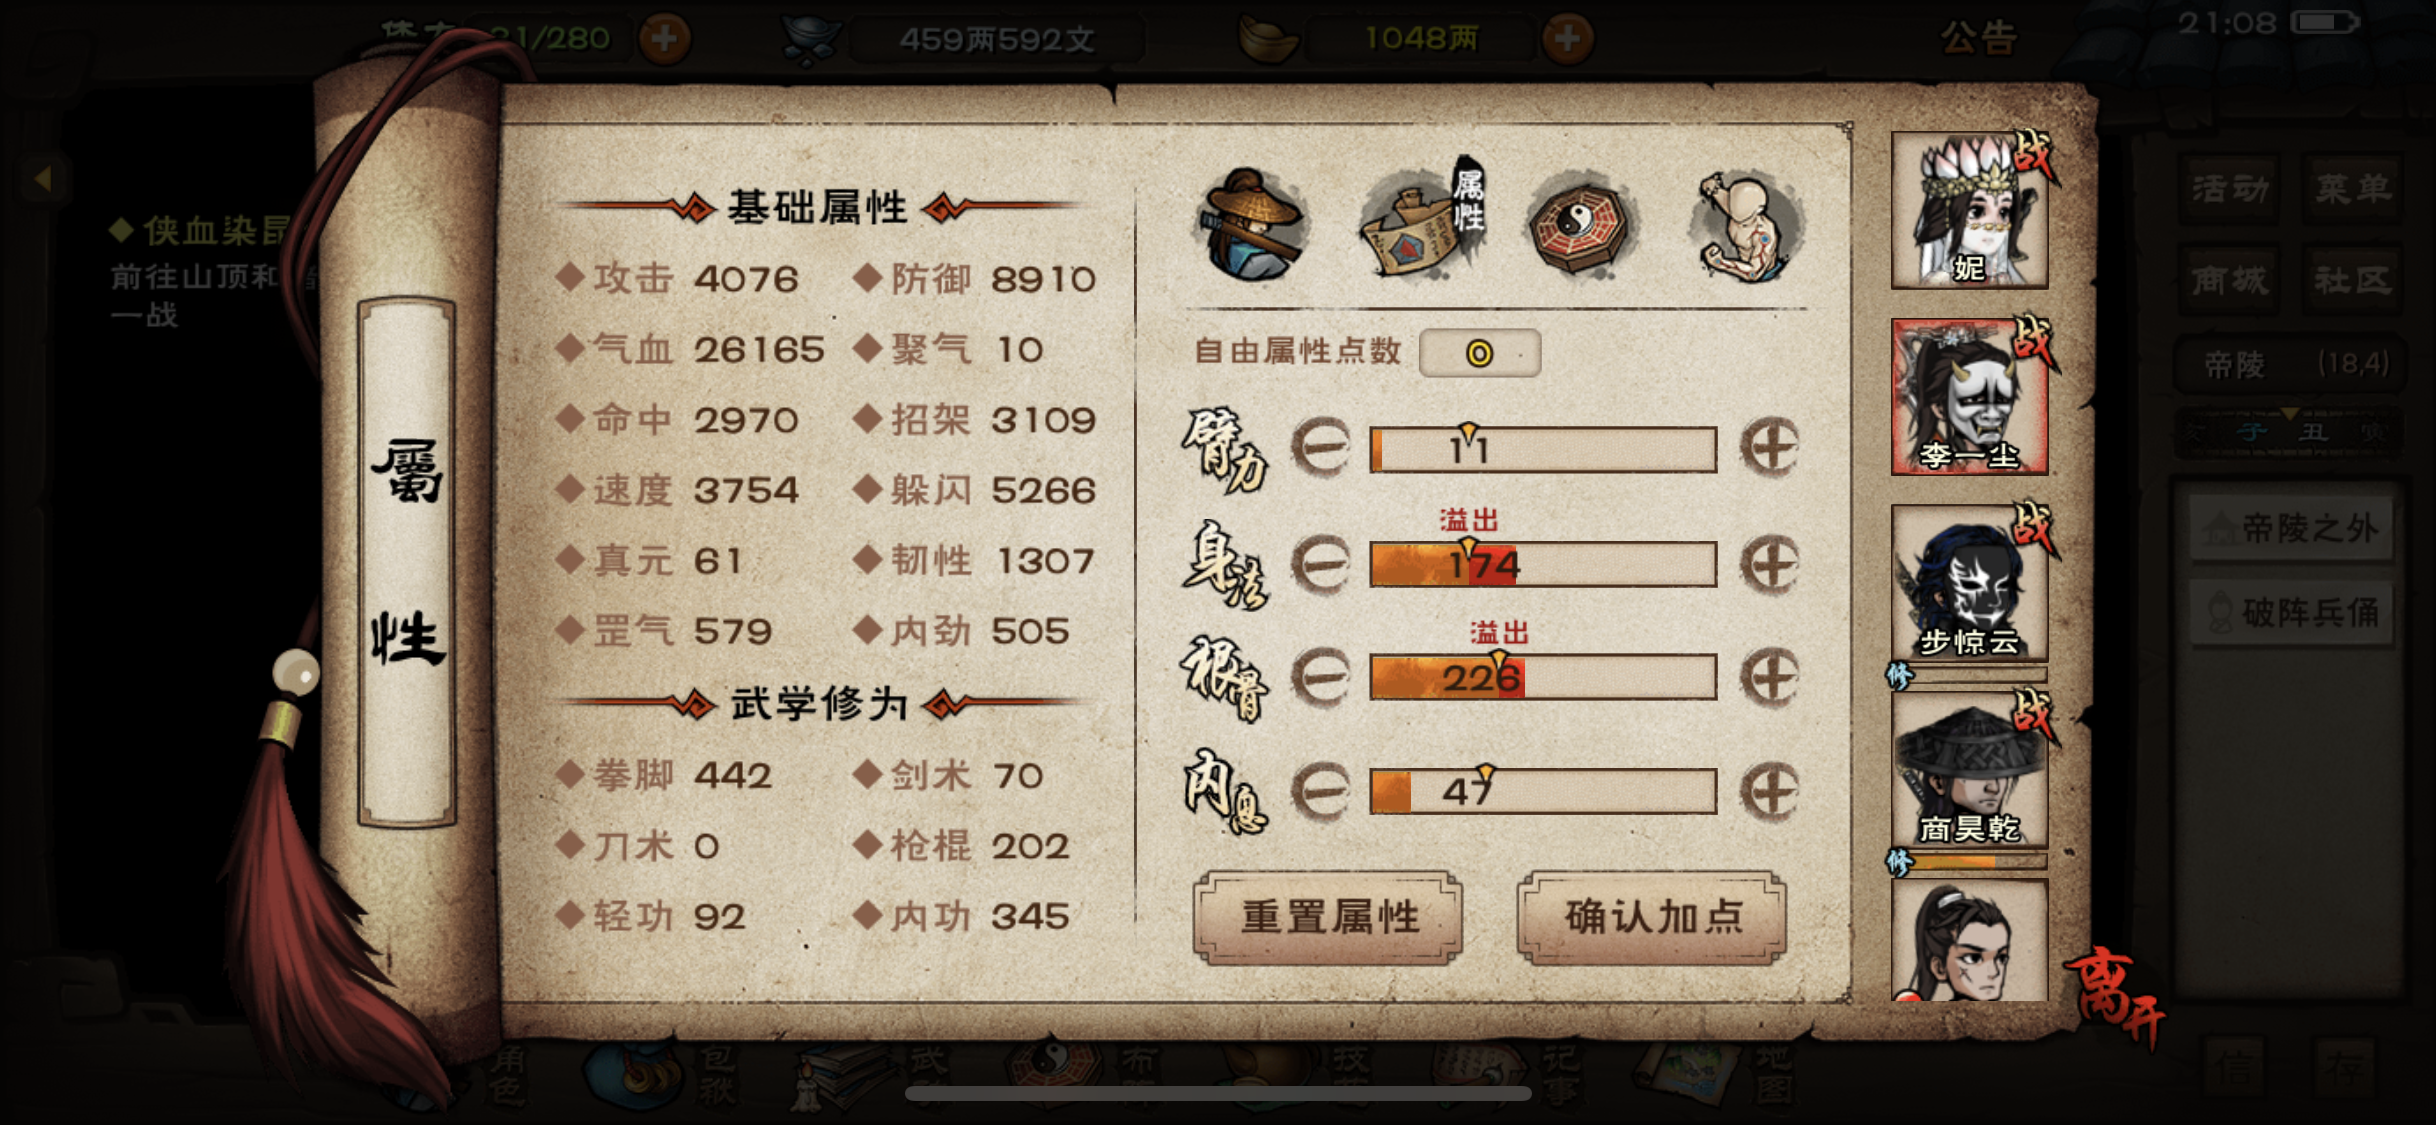Screen dimensions: 2436x1125
Task: Decrease 内息 with the minus button
Action: click(1321, 792)
